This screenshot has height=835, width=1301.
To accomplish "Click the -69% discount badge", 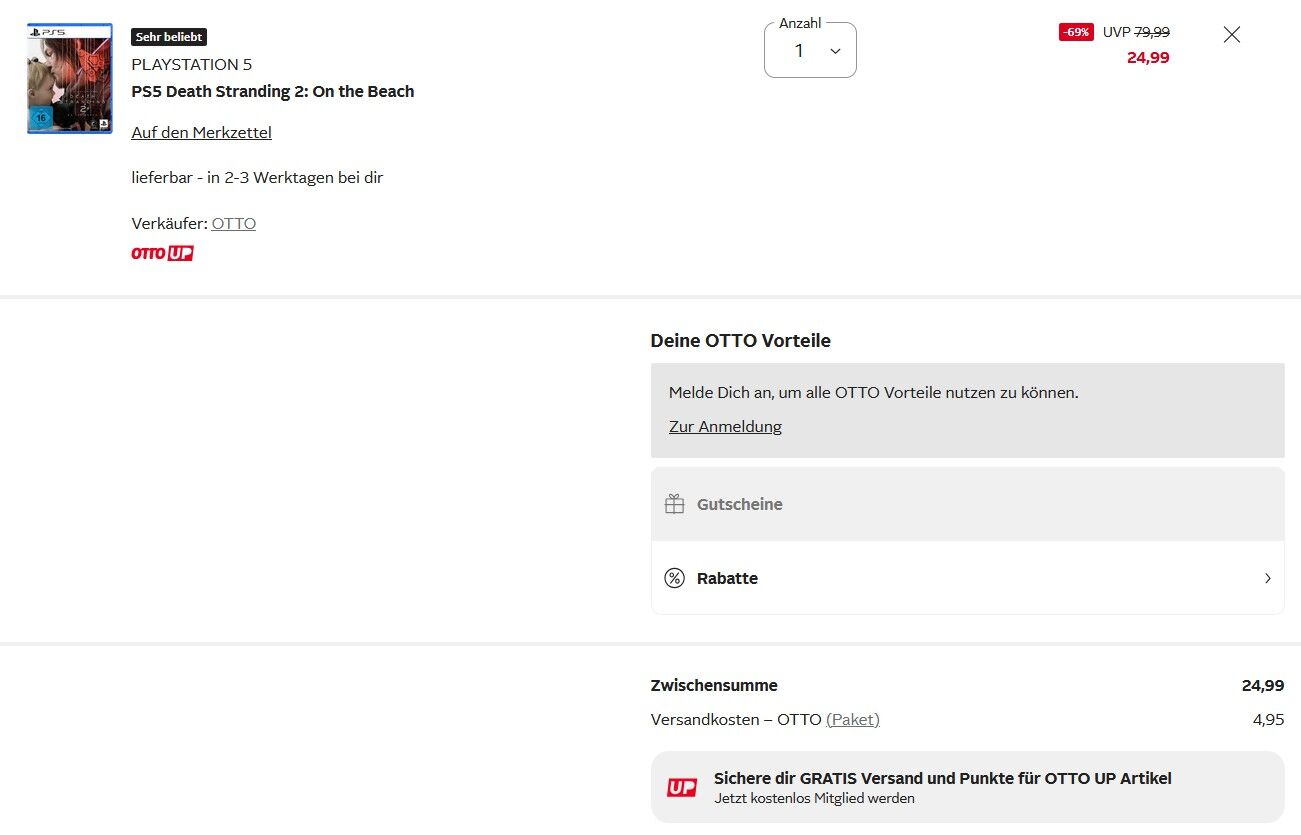I will (x=1076, y=32).
